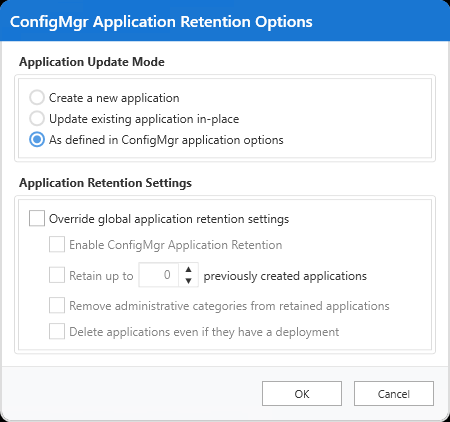The width and height of the screenshot is (450, 422).
Task: Toggle Delete applications even if they have a deployment
Action: pos(57,331)
